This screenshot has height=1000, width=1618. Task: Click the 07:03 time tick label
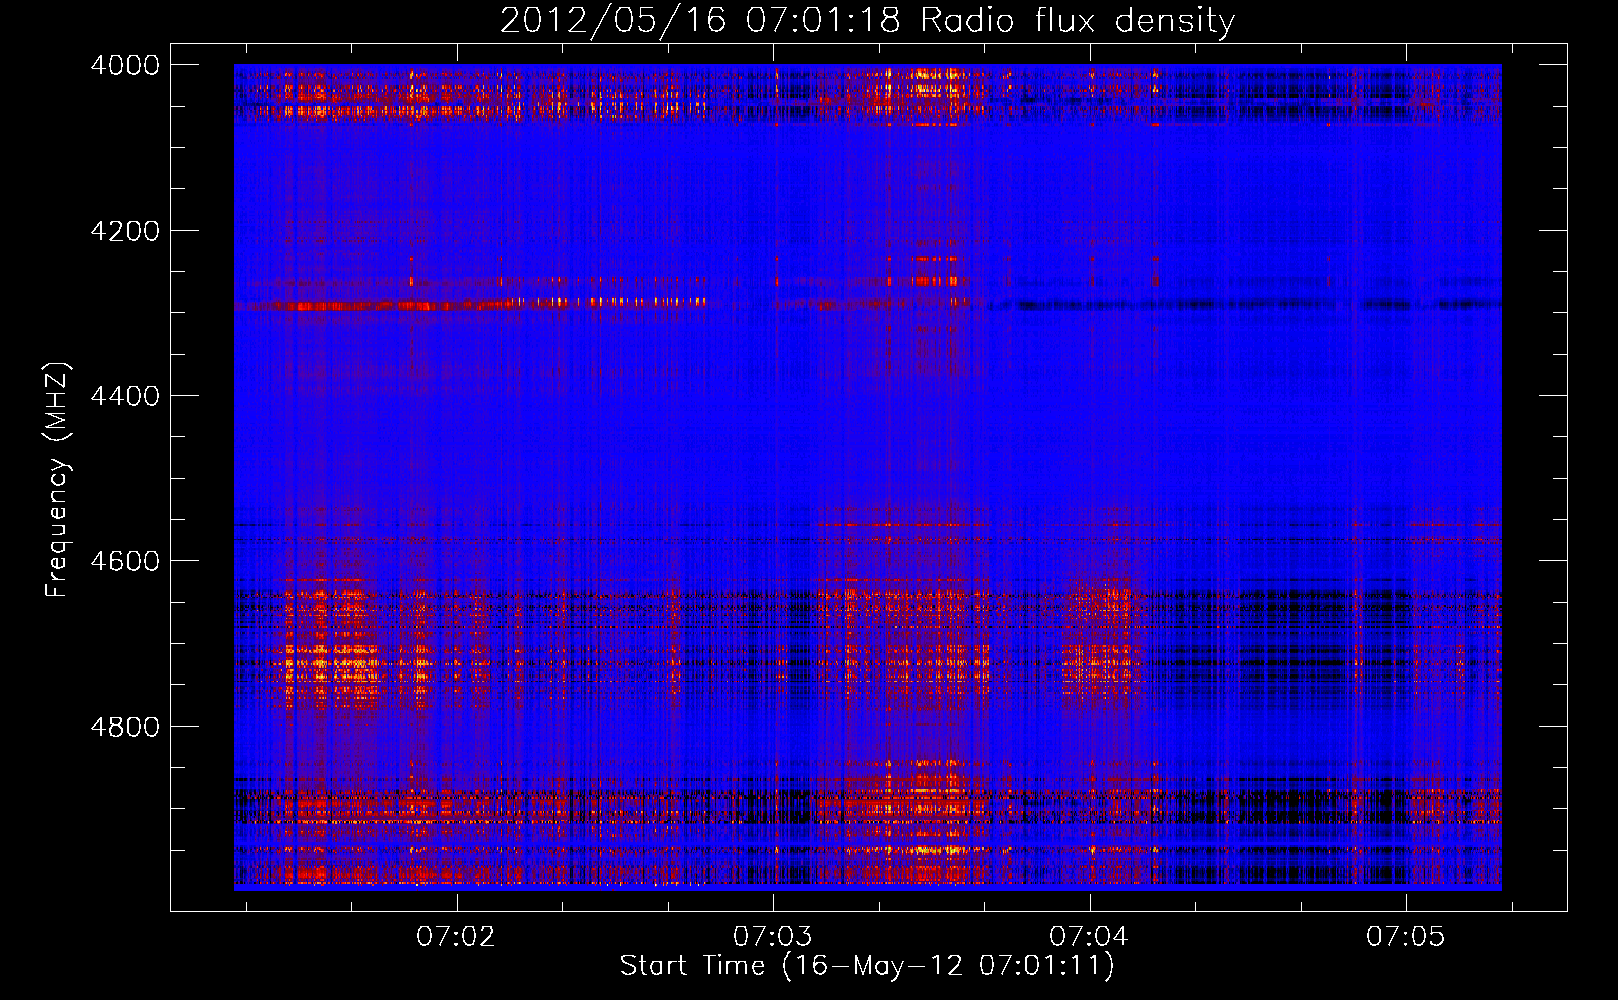[x=773, y=936]
